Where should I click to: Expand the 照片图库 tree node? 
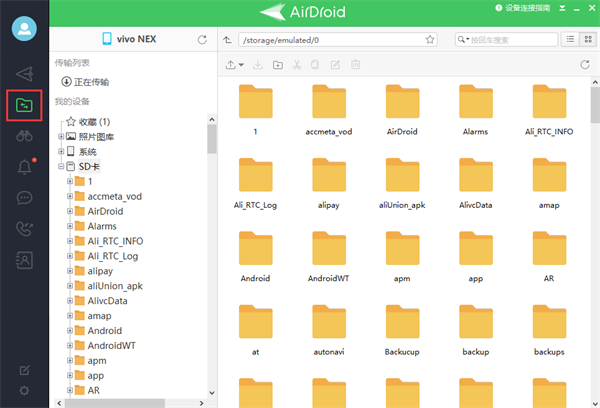(61, 136)
